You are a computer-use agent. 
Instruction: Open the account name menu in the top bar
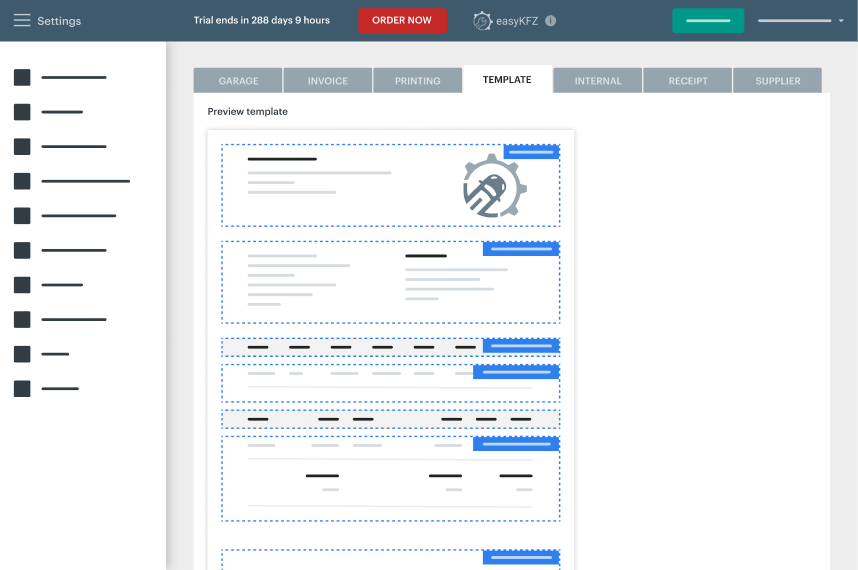click(x=794, y=21)
